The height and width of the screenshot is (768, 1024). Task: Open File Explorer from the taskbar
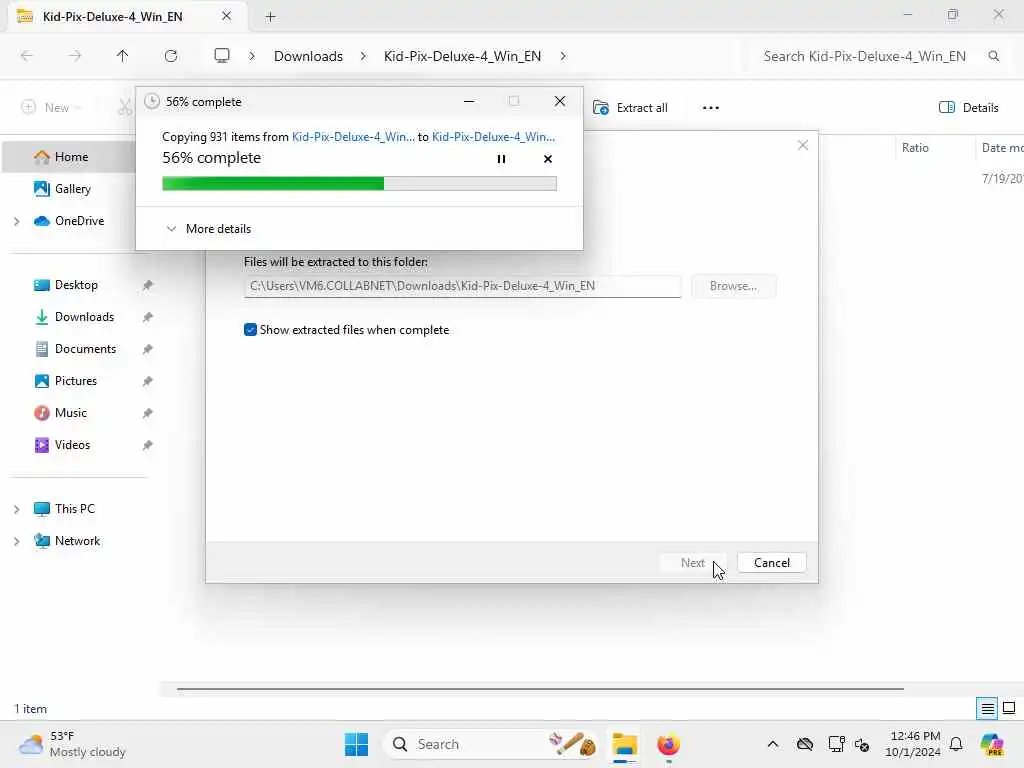[x=624, y=744]
